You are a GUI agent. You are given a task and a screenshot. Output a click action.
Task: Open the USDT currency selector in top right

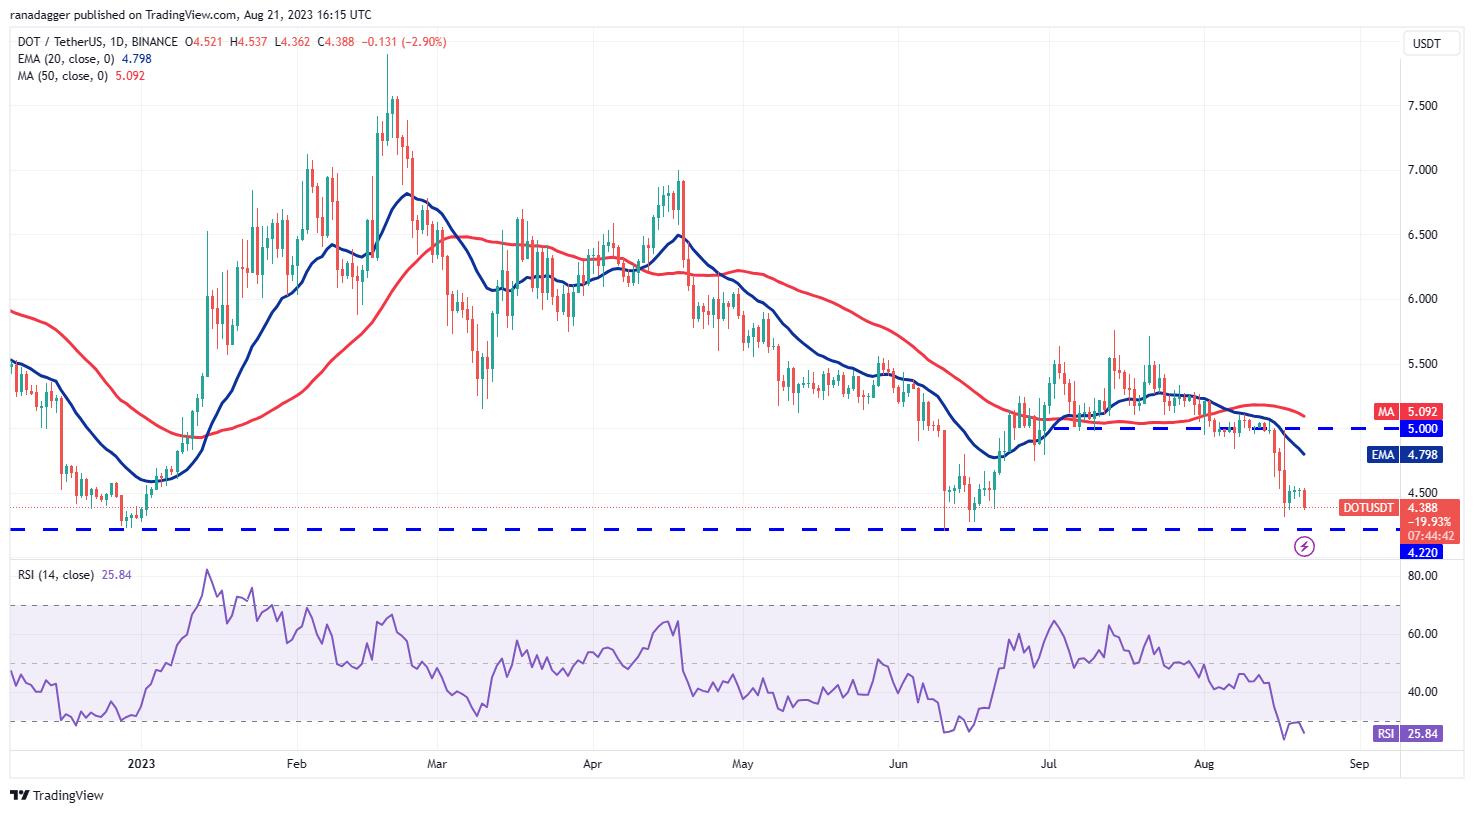1426,44
